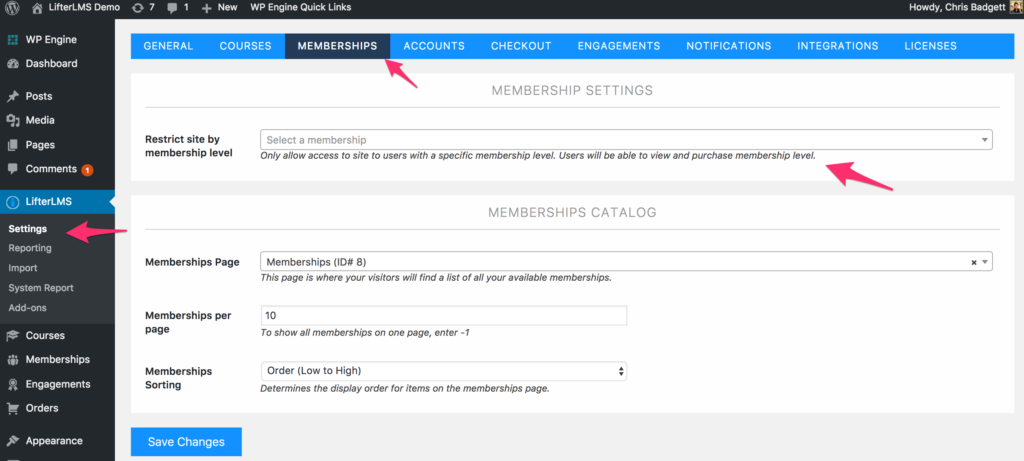Click into the Memberships per page field
The width and height of the screenshot is (1024, 461).
443,315
